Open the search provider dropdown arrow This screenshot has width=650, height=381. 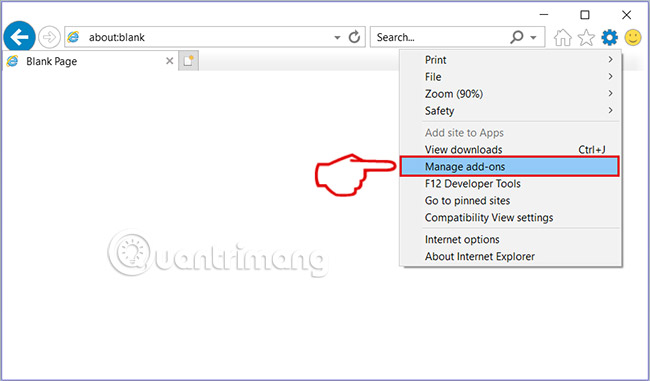(534, 38)
